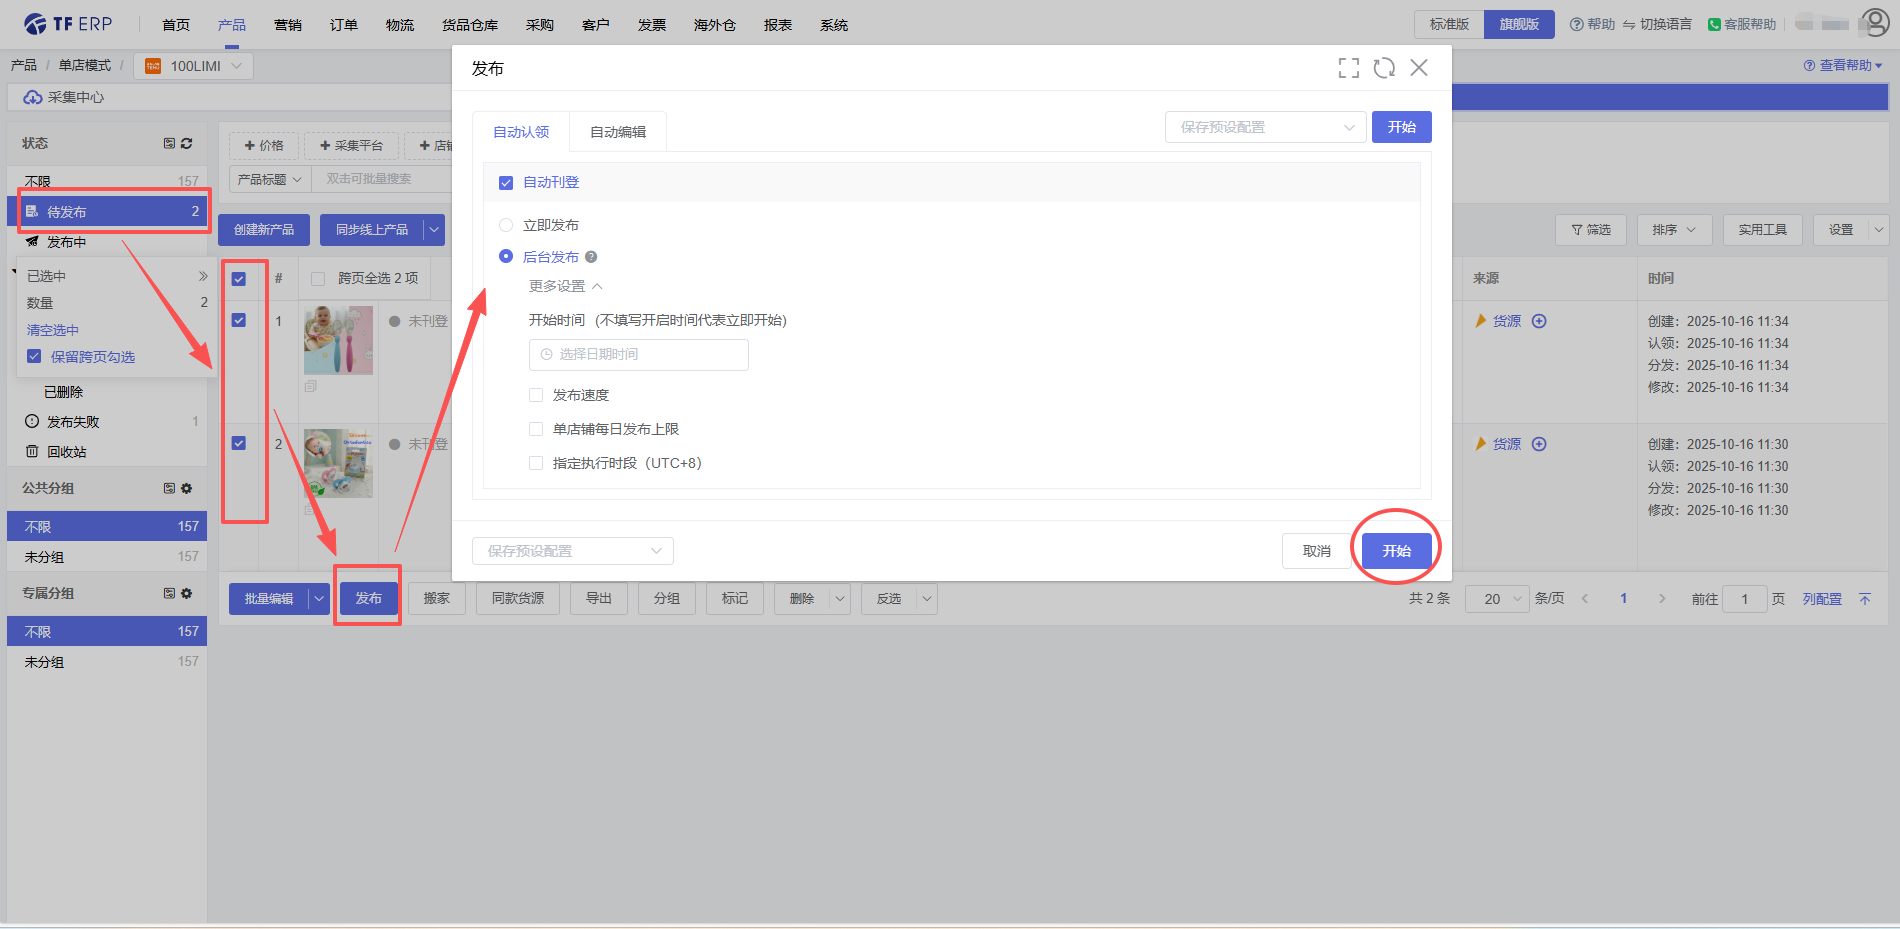Click the refresh icon in the dialog header

(x=1384, y=68)
